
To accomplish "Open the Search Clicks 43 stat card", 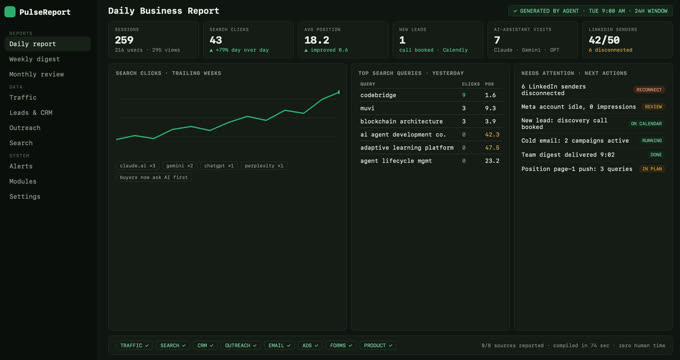I will tap(248, 40).
